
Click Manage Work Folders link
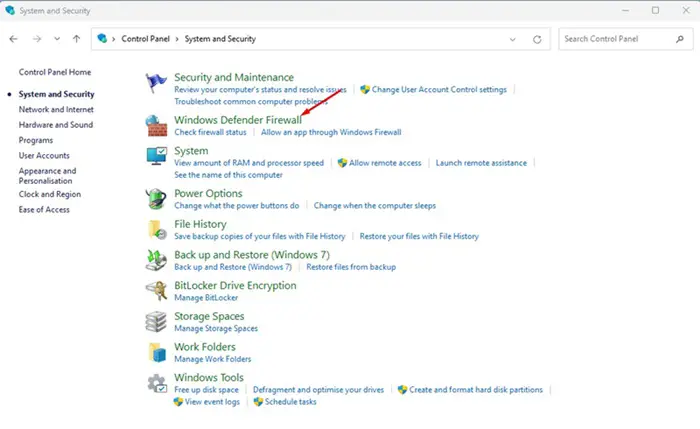212,359
